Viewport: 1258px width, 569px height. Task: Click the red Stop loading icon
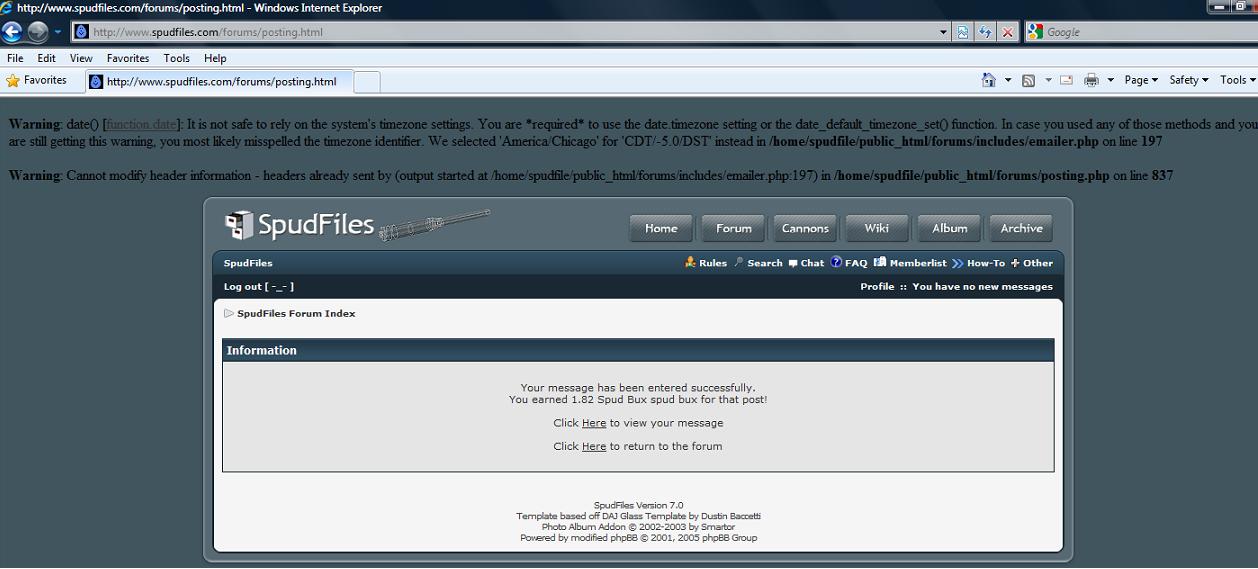click(x=1008, y=32)
